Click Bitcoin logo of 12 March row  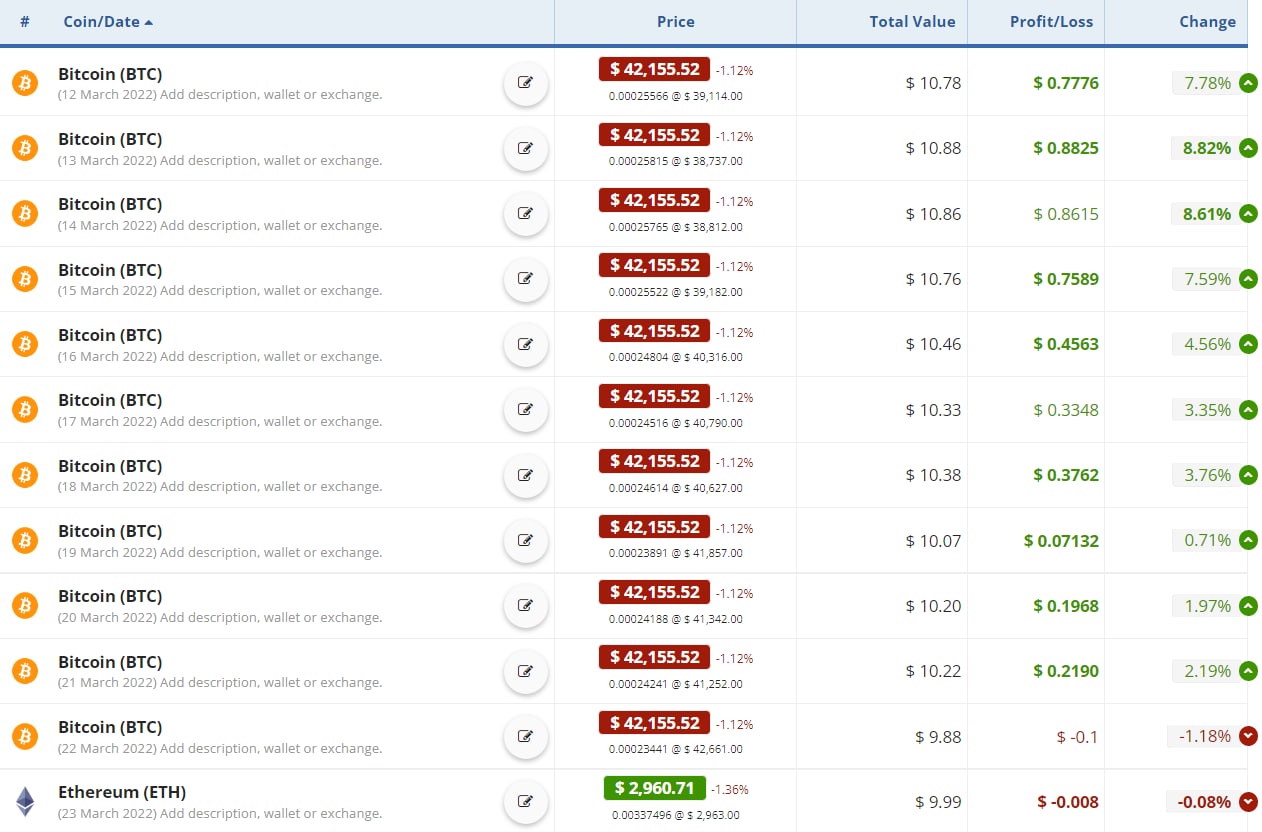coord(25,83)
